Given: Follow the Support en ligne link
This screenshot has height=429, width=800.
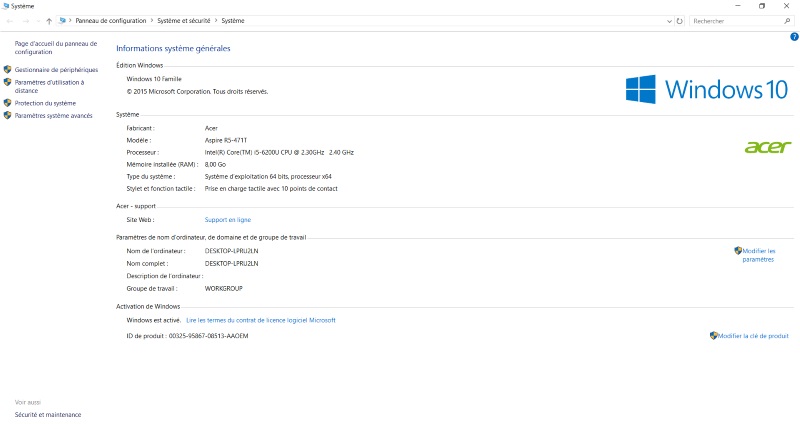Looking at the screenshot, I should coord(228,220).
